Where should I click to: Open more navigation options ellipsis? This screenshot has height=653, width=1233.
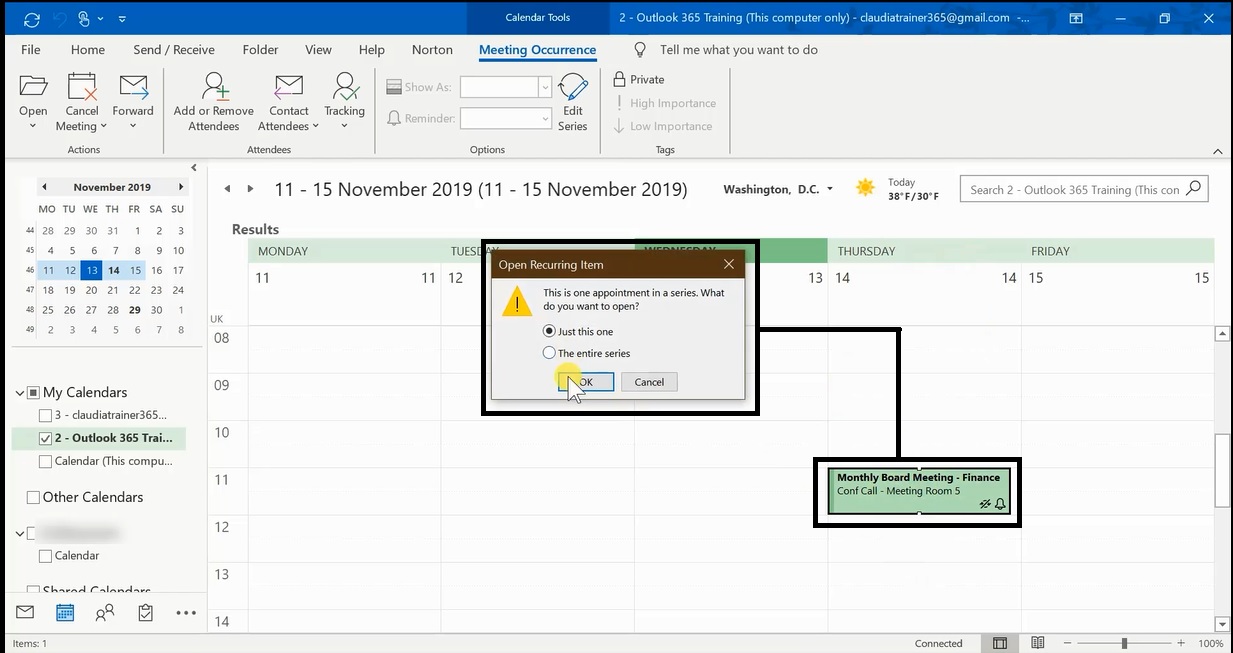click(186, 613)
